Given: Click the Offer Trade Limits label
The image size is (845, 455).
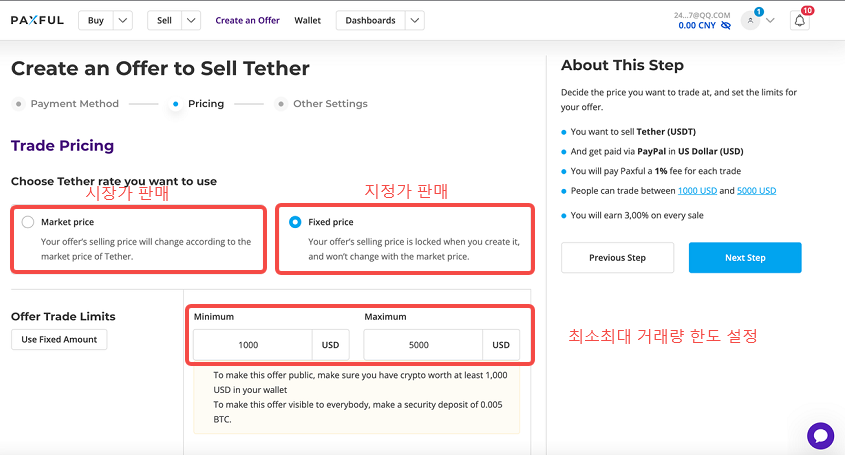Looking at the screenshot, I should 63,316.
